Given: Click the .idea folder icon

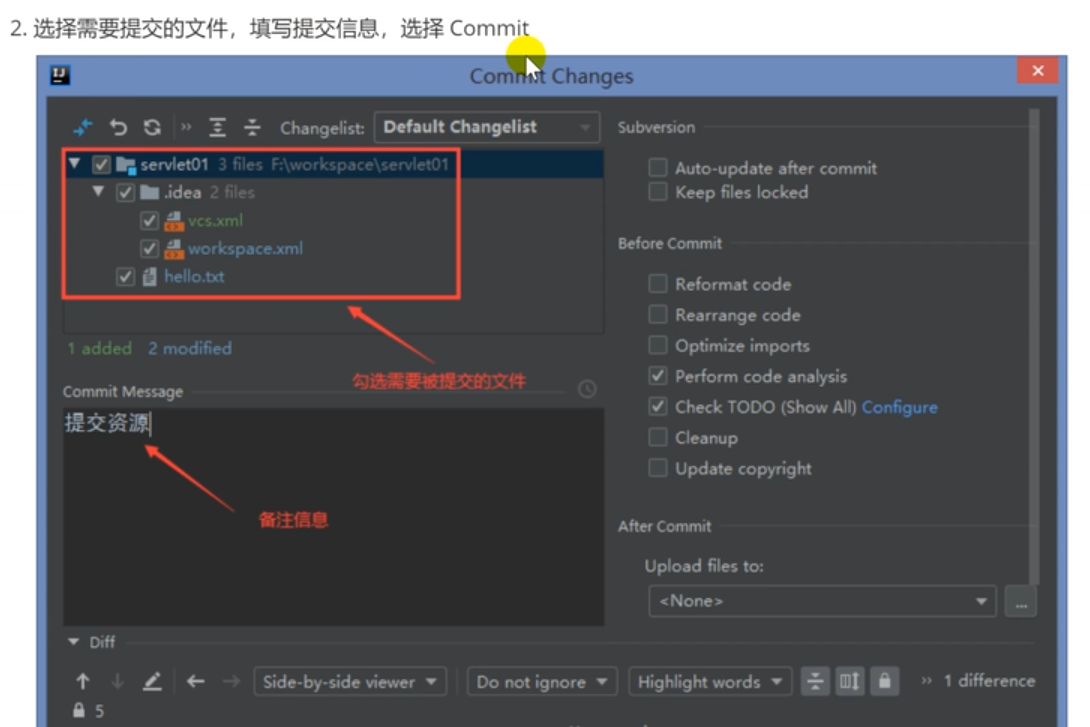Looking at the screenshot, I should pyautogui.click(x=149, y=193).
